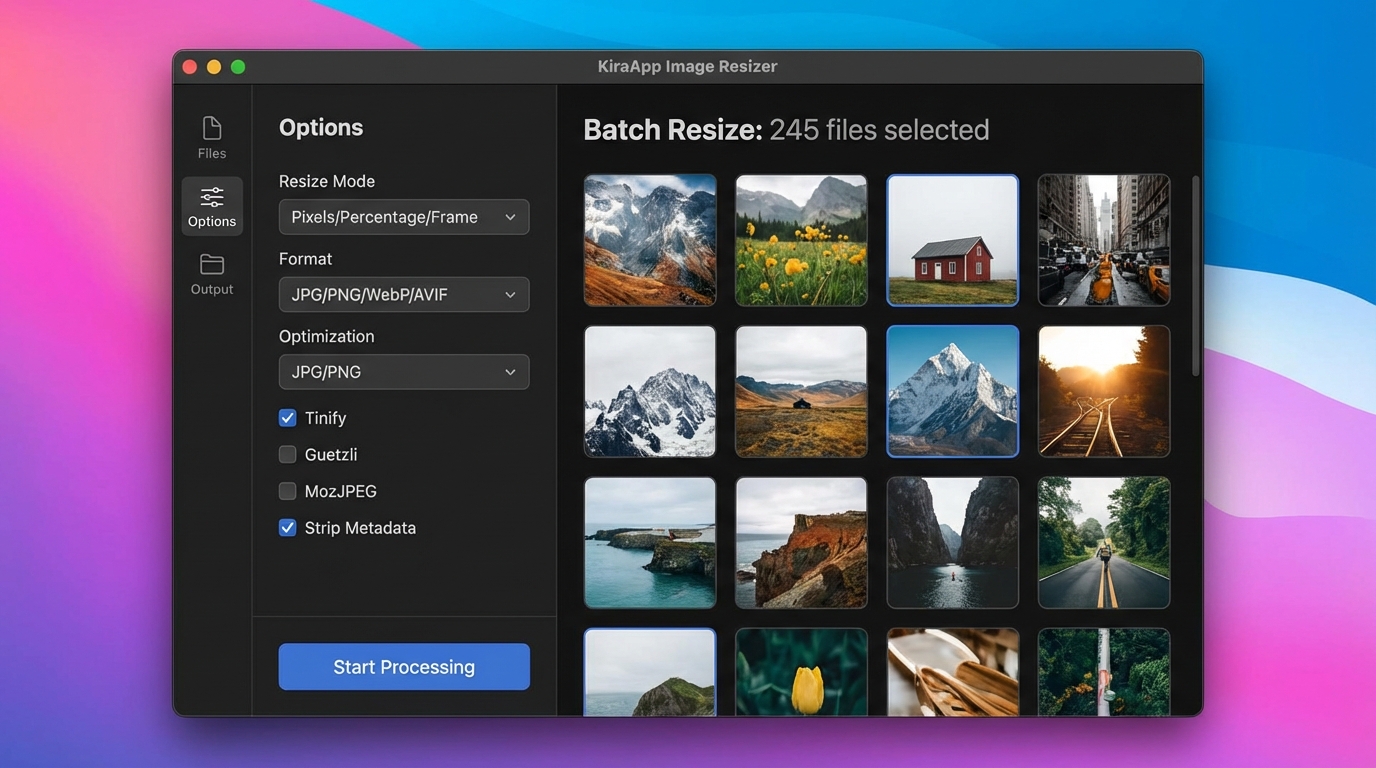Open the Resize Mode dropdown
Screen dimensions: 1376x768
tap(403, 216)
